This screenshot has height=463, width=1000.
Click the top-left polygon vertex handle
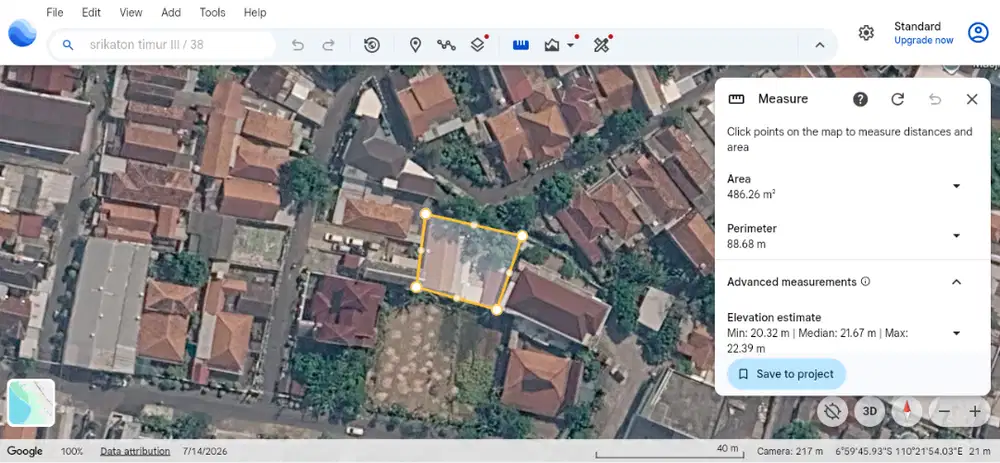pyautogui.click(x=425, y=214)
